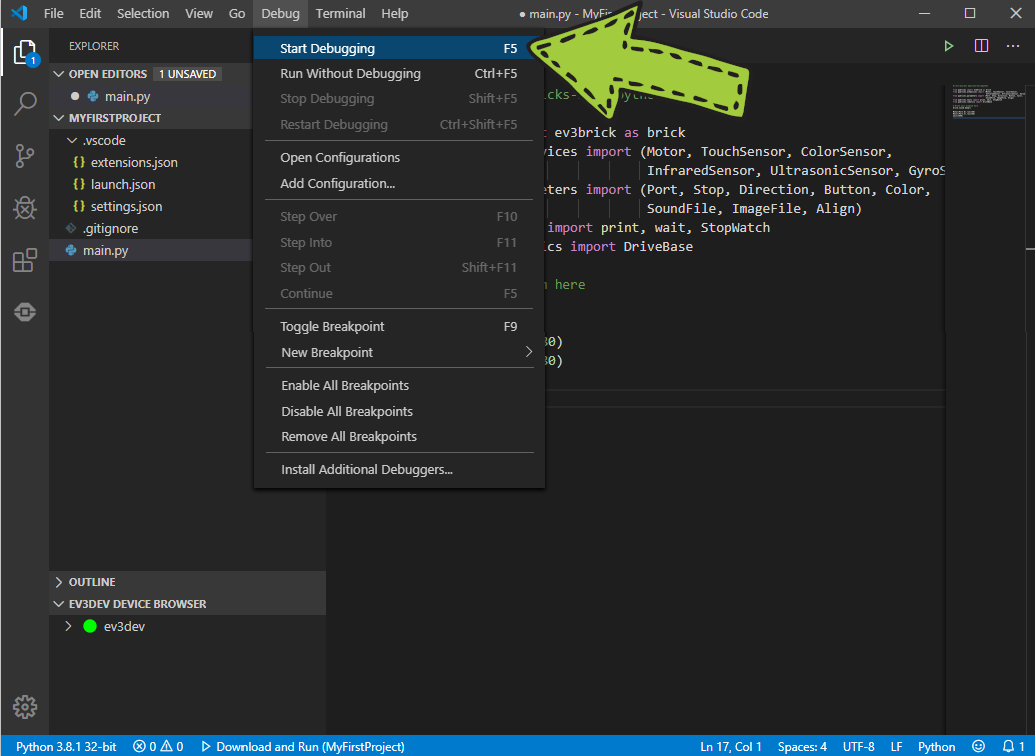1035x756 pixels.
Task: Collapse the EV3DEV Device Browser section
Action: click(59, 604)
